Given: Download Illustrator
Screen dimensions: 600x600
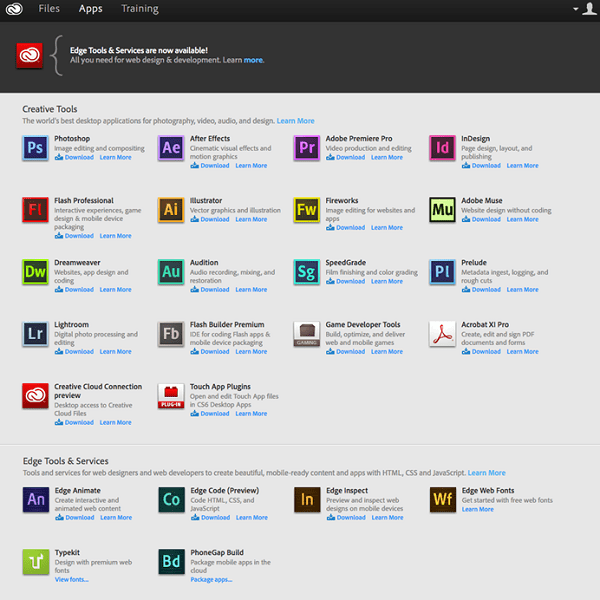Looking at the screenshot, I should click(x=210, y=219).
